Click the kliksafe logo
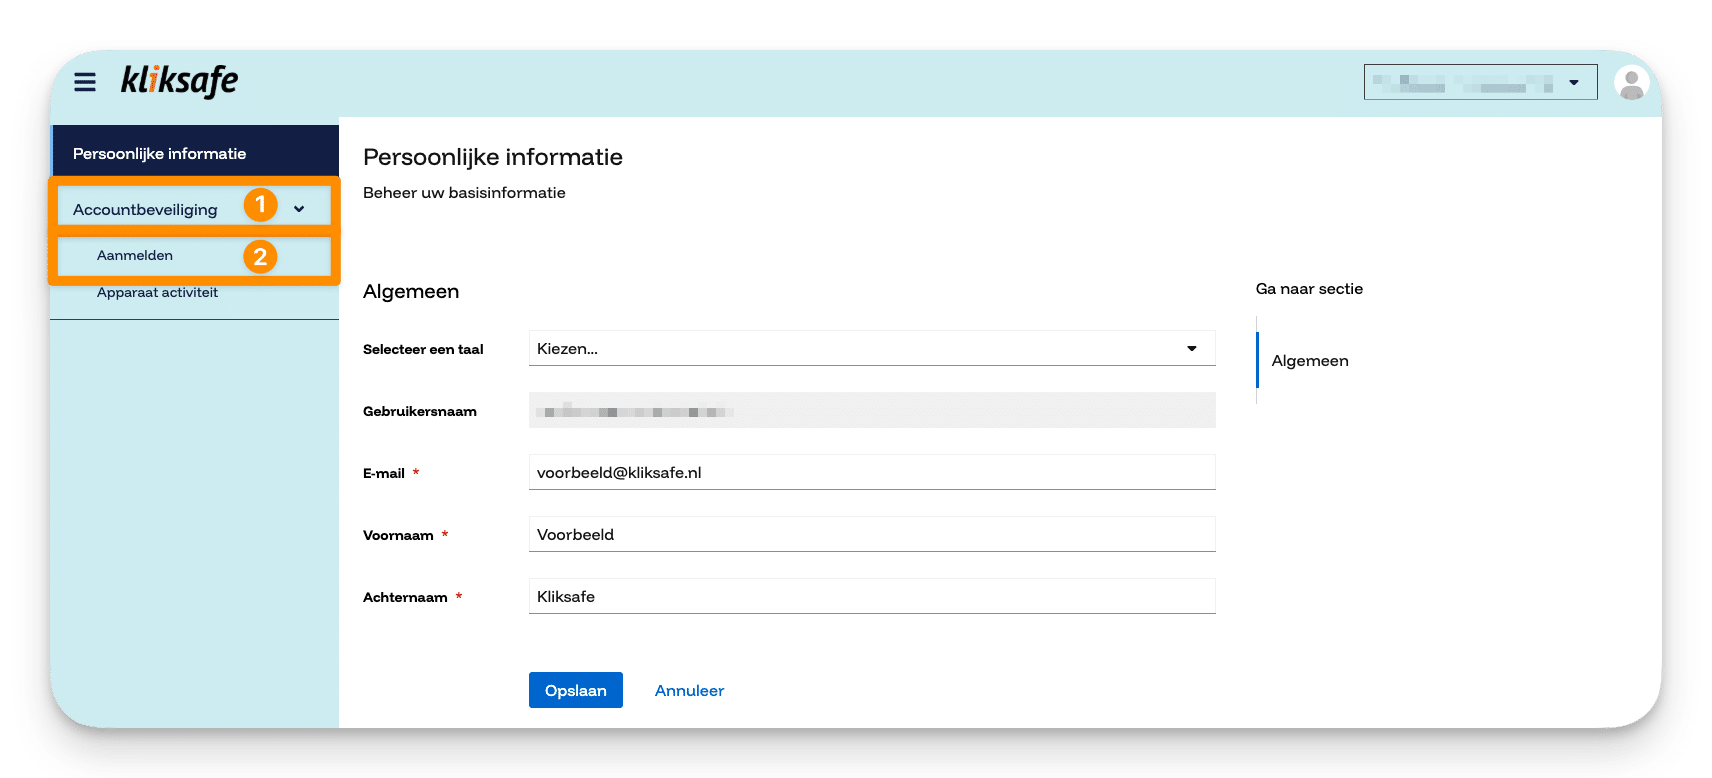Image resolution: width=1712 pixels, height=778 pixels. point(179,81)
